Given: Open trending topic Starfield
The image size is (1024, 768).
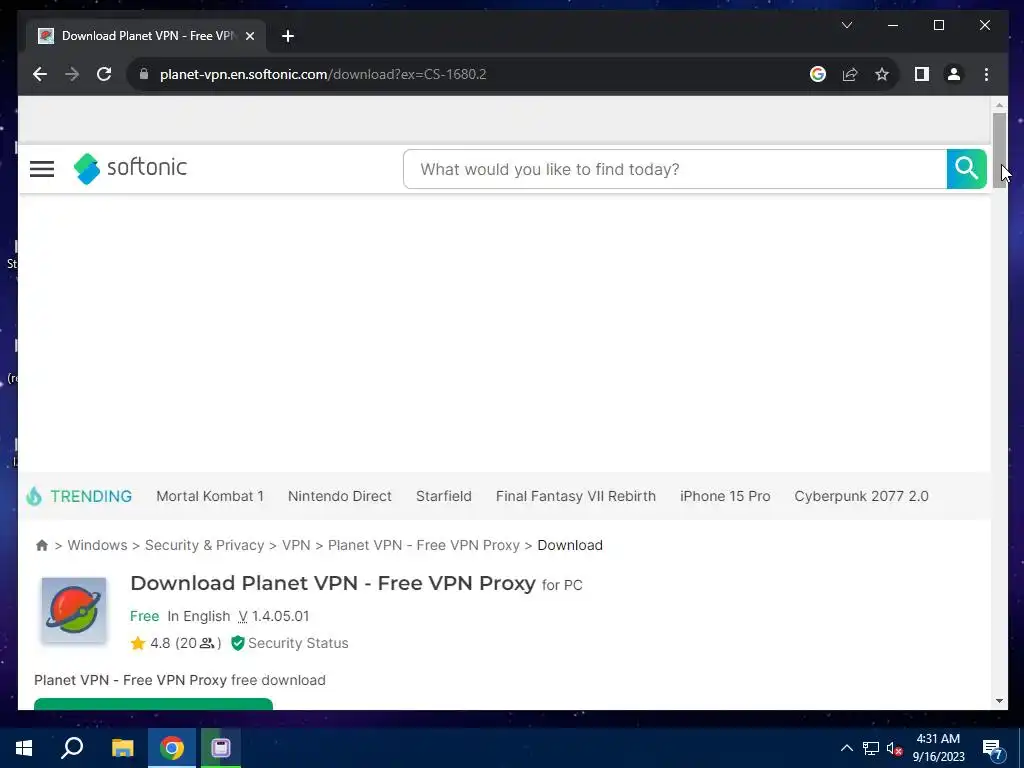Looking at the screenshot, I should click(443, 496).
